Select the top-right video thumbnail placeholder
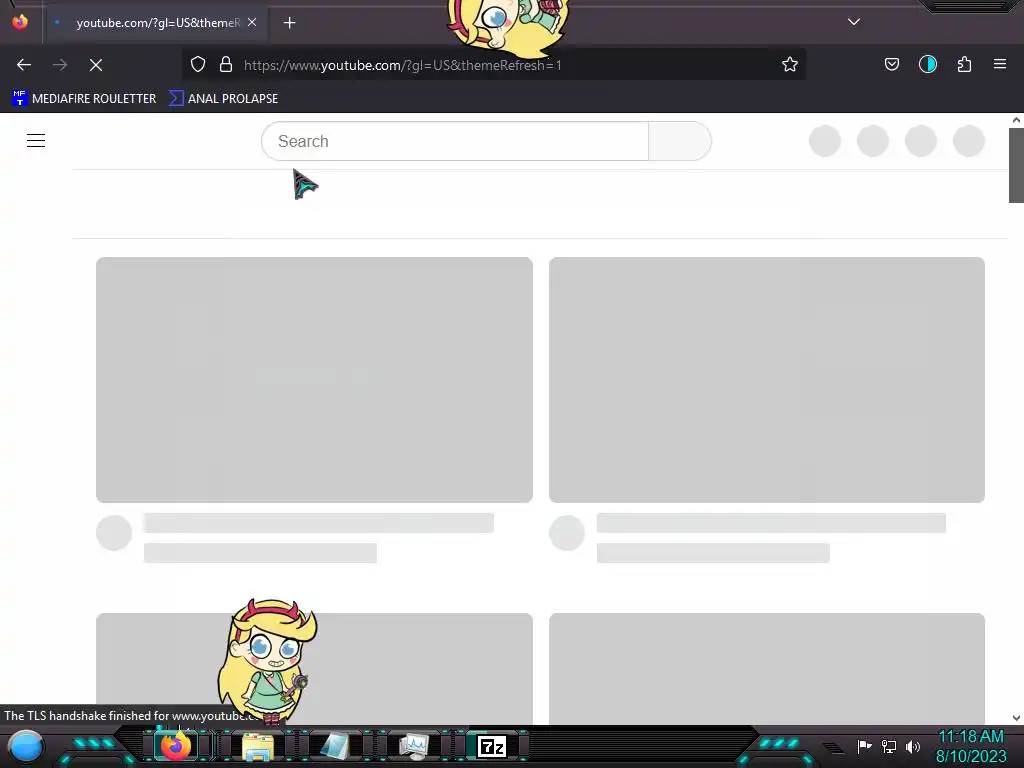The width and height of the screenshot is (1024, 768). tap(767, 380)
